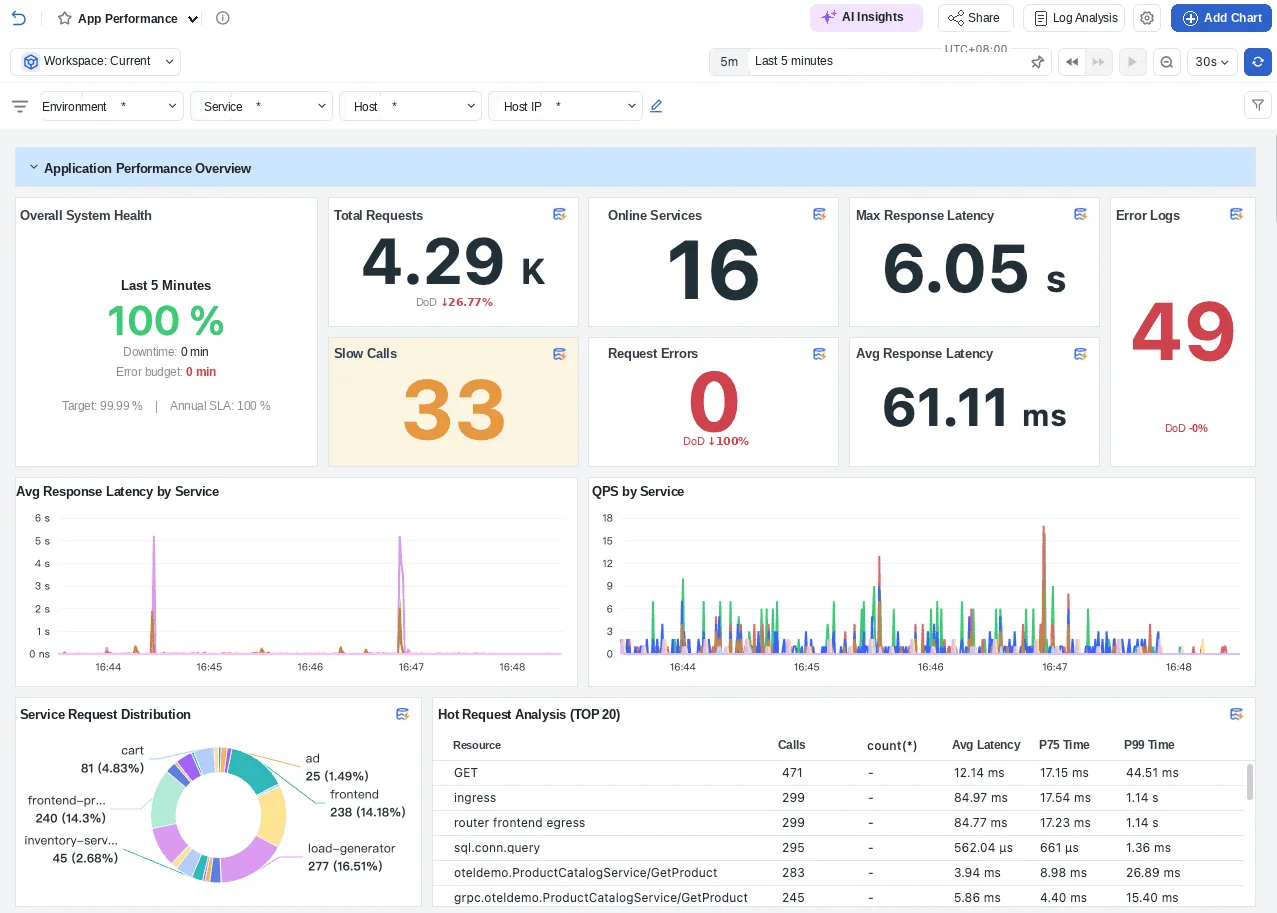Step the time range forward

click(x=1098, y=62)
